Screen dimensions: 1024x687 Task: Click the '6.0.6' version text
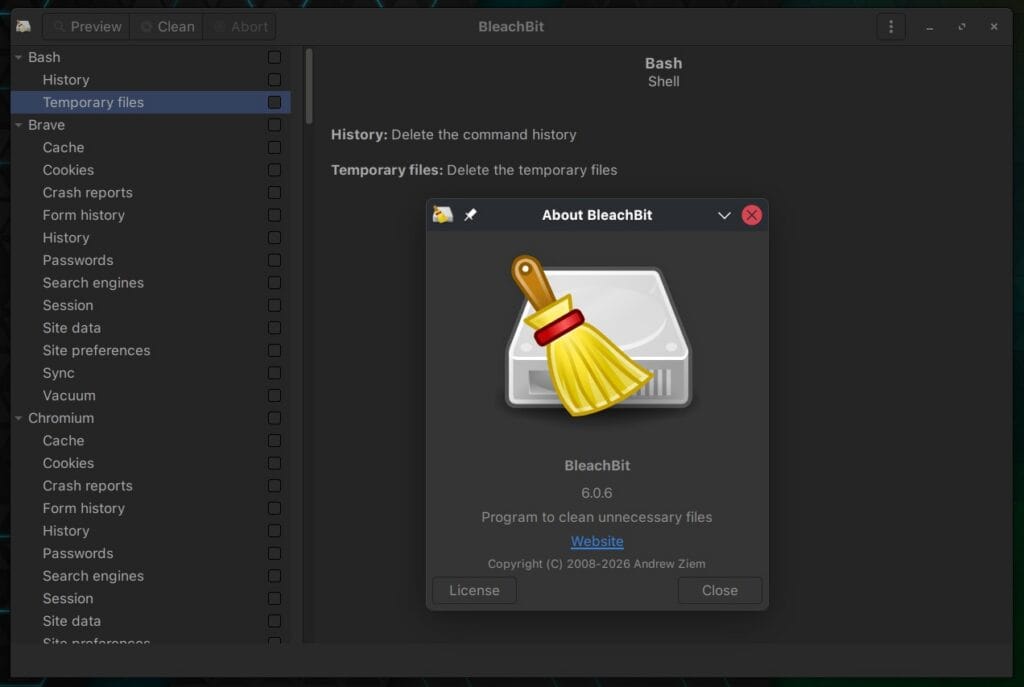pyautogui.click(x=597, y=493)
